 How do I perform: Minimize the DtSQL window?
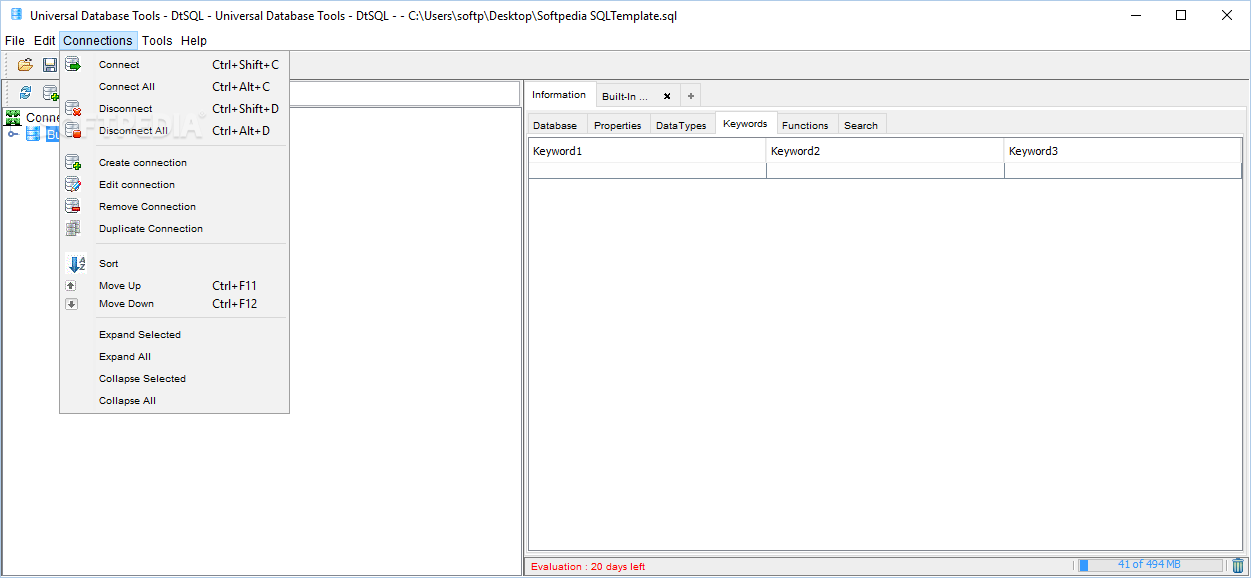pos(1136,15)
